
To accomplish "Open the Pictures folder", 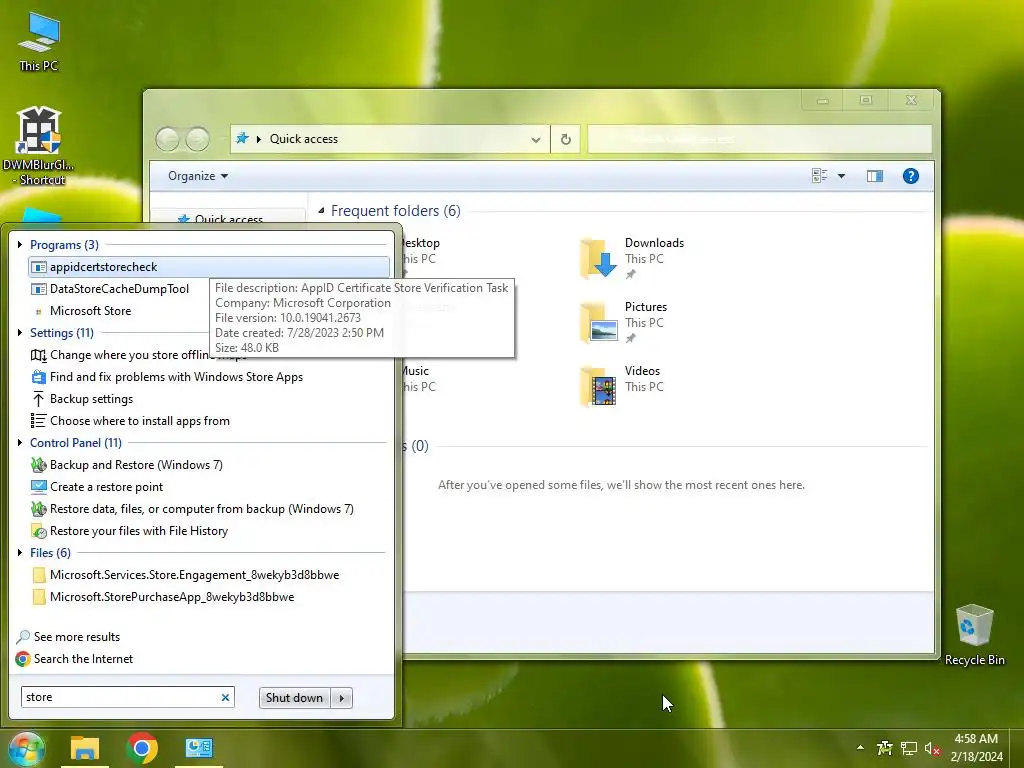I will [x=623, y=323].
